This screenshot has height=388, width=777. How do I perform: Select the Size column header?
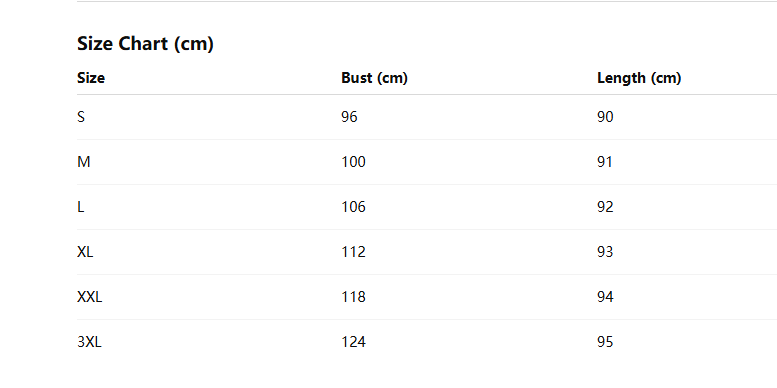[91, 78]
